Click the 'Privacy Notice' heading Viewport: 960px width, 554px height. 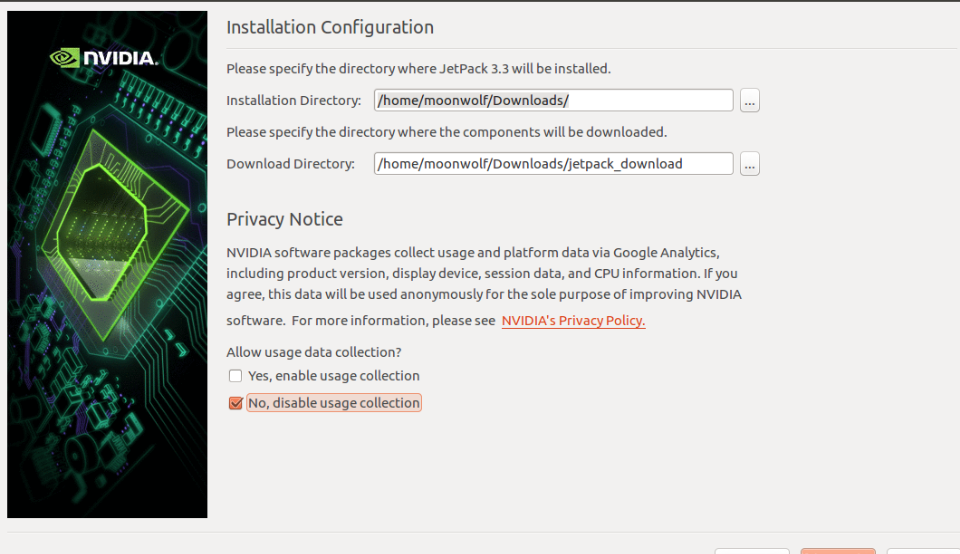click(x=285, y=219)
